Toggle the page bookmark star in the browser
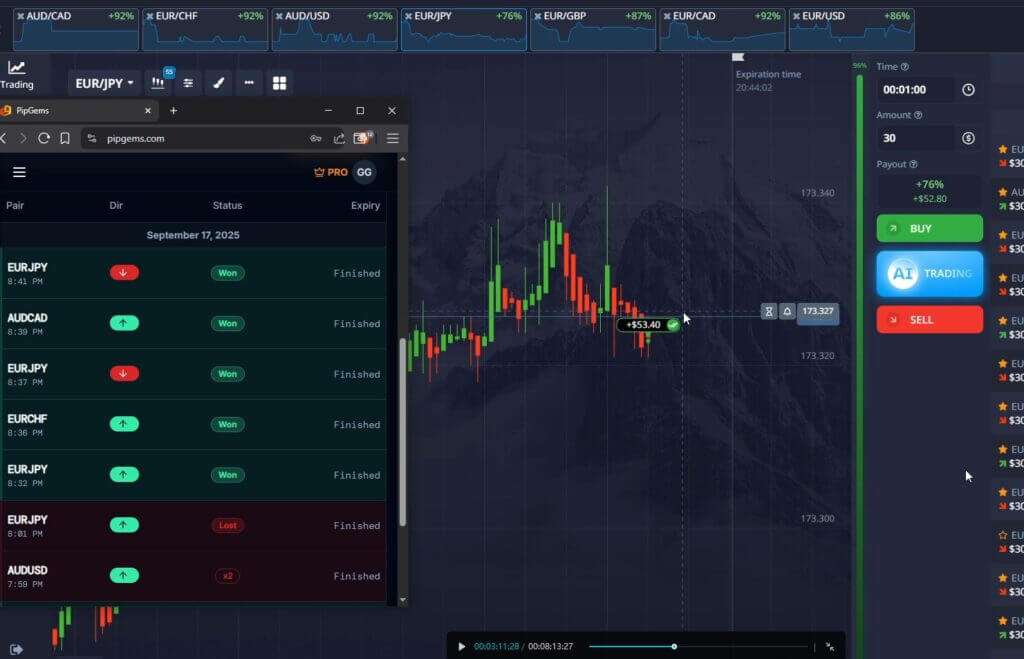 point(65,138)
